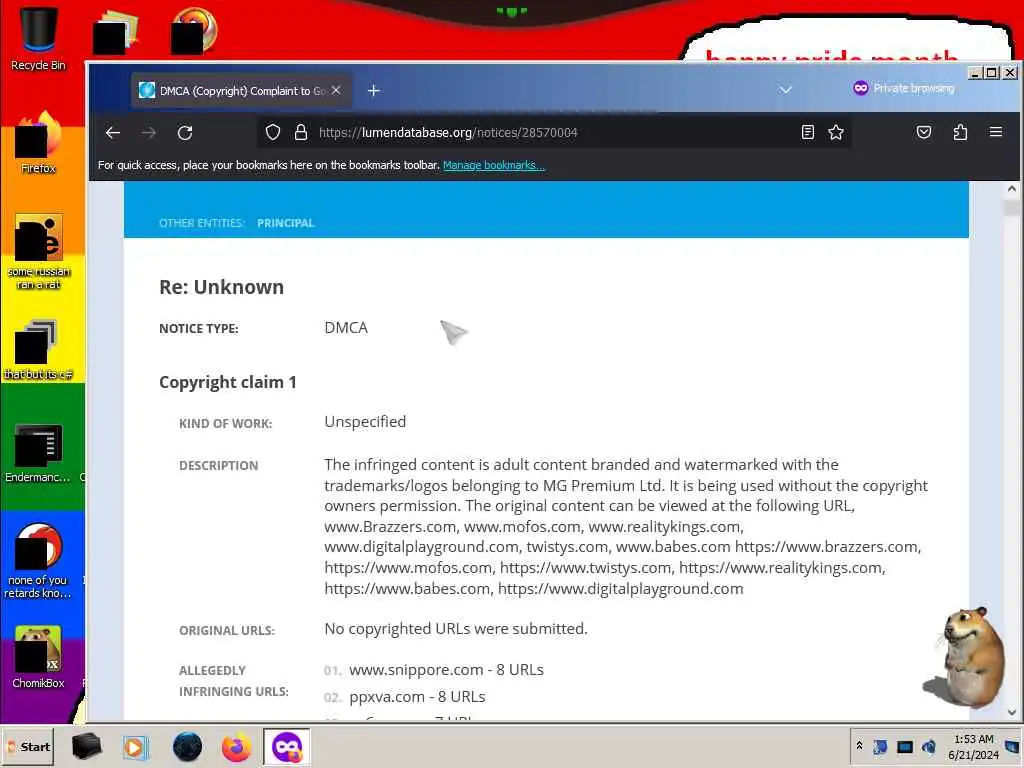
Task: Click the Firefox taskbar icon
Action: (236, 746)
